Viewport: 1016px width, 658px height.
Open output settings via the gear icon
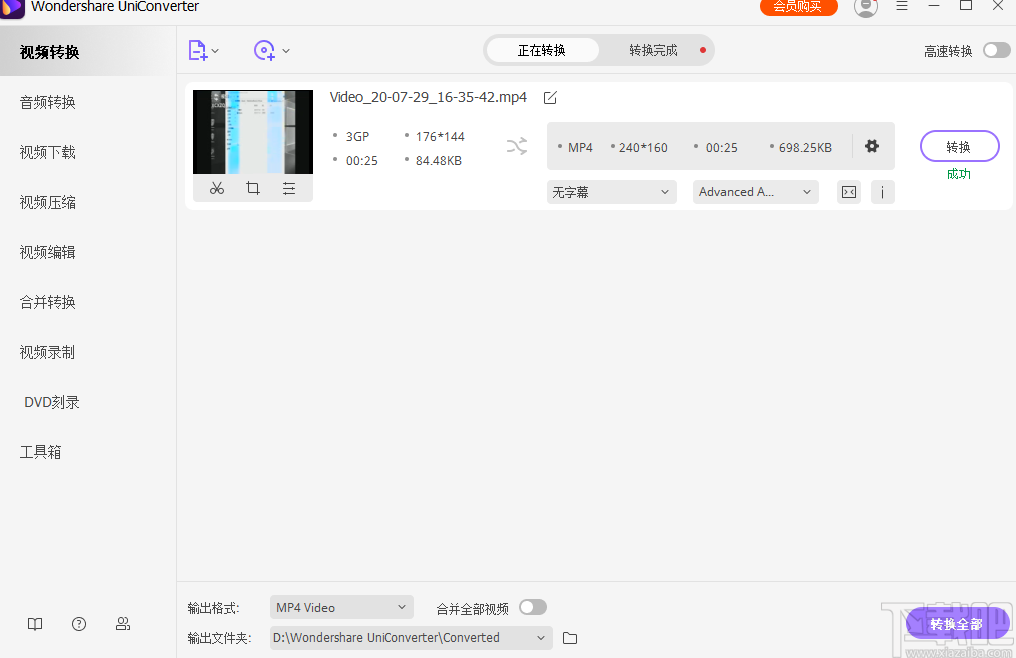pos(871,146)
